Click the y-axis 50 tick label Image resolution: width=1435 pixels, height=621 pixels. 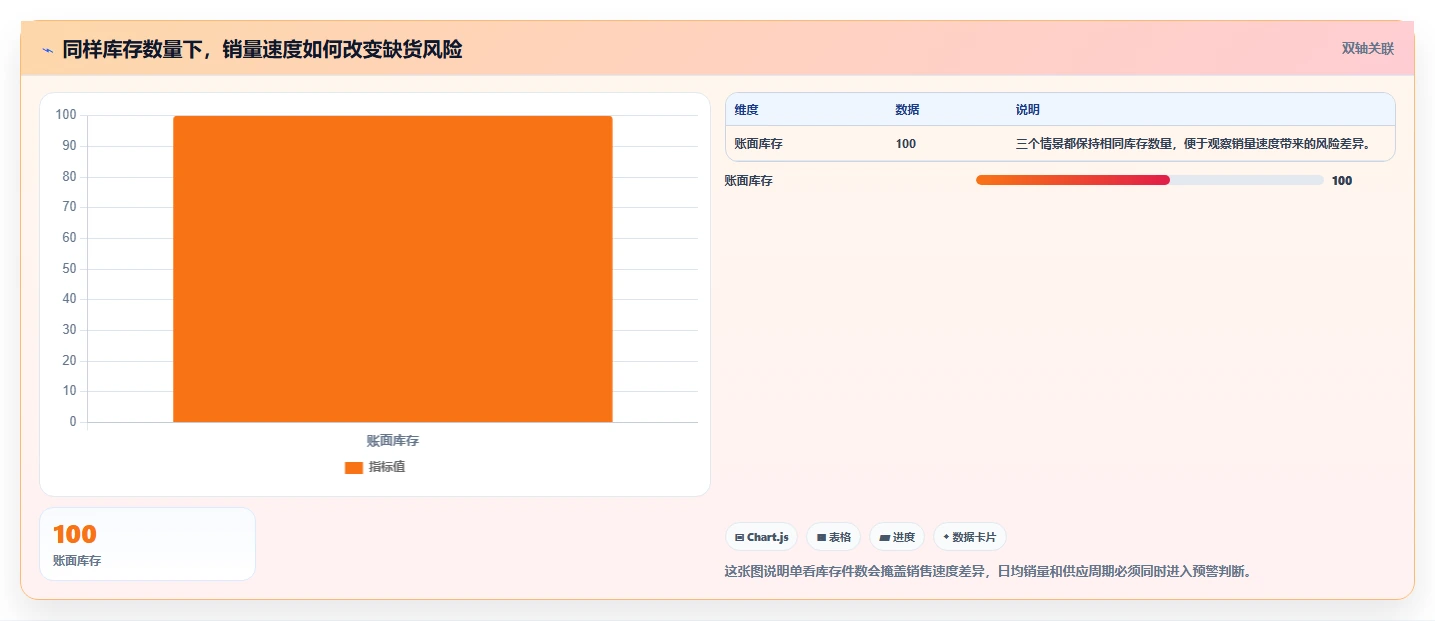pyautogui.click(x=69, y=268)
